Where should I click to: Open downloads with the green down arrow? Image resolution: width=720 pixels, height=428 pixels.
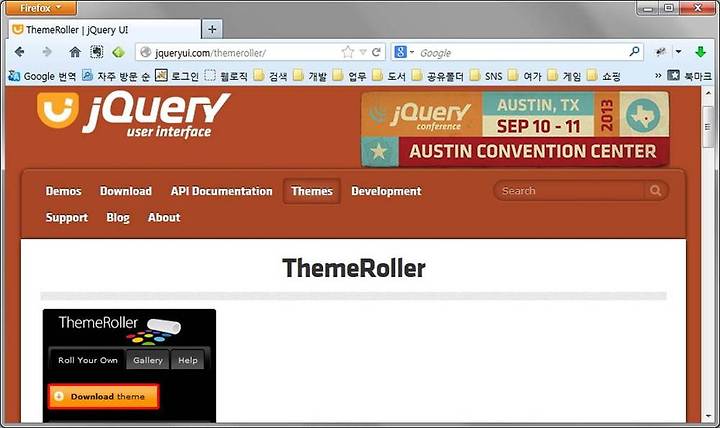pos(700,52)
